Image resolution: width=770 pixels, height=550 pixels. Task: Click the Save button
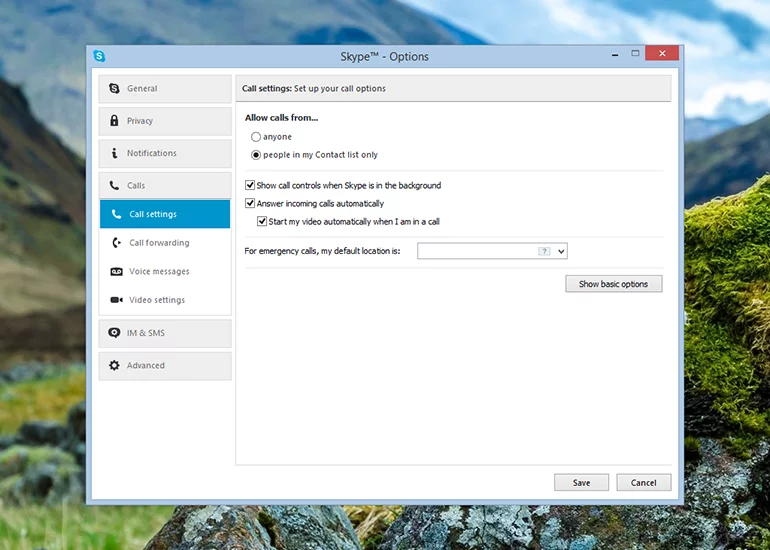click(581, 483)
